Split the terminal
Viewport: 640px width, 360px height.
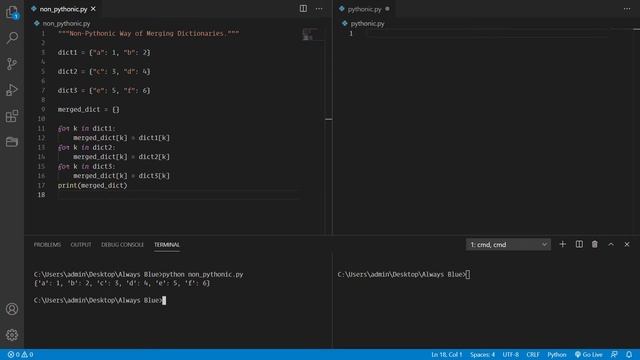tap(579, 244)
